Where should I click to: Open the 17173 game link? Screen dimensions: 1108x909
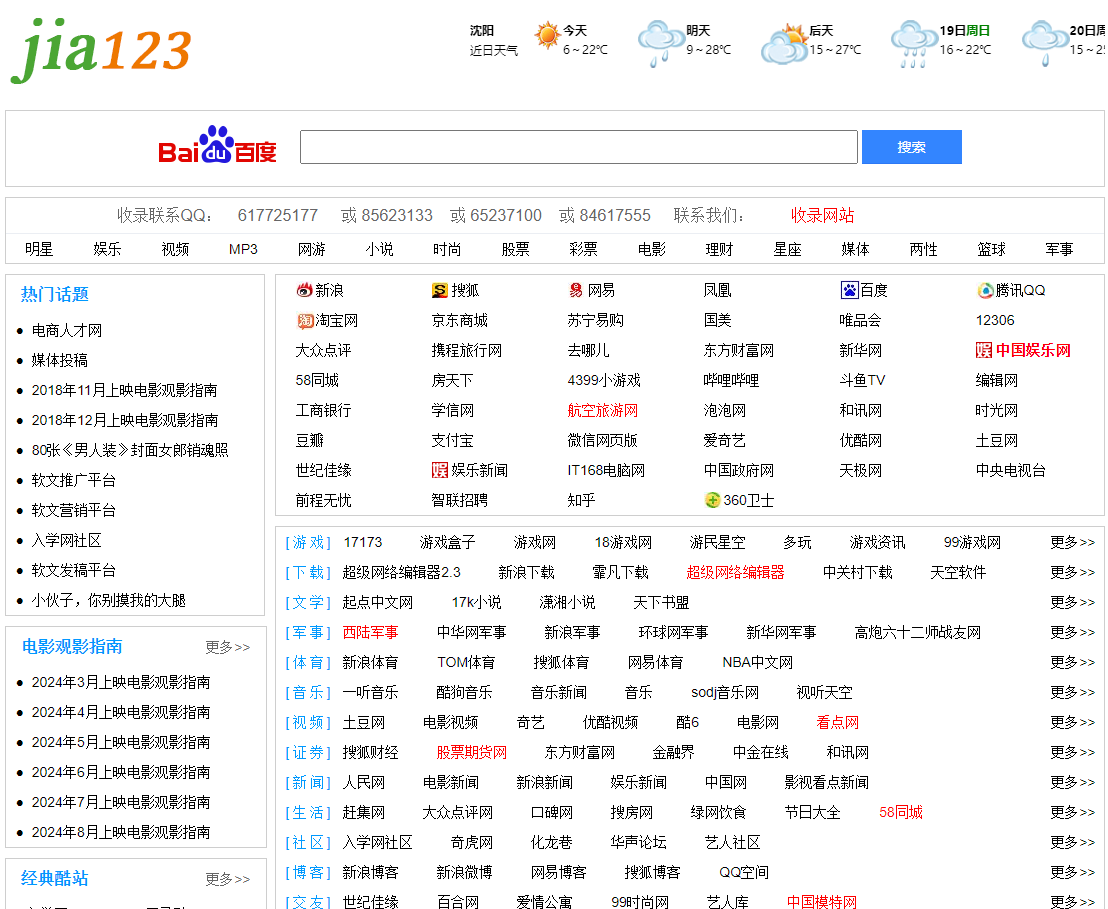[363, 542]
